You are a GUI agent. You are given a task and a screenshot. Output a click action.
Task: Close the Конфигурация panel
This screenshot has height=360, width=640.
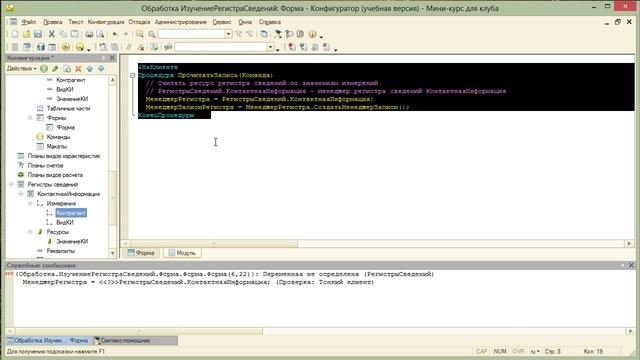[112, 58]
